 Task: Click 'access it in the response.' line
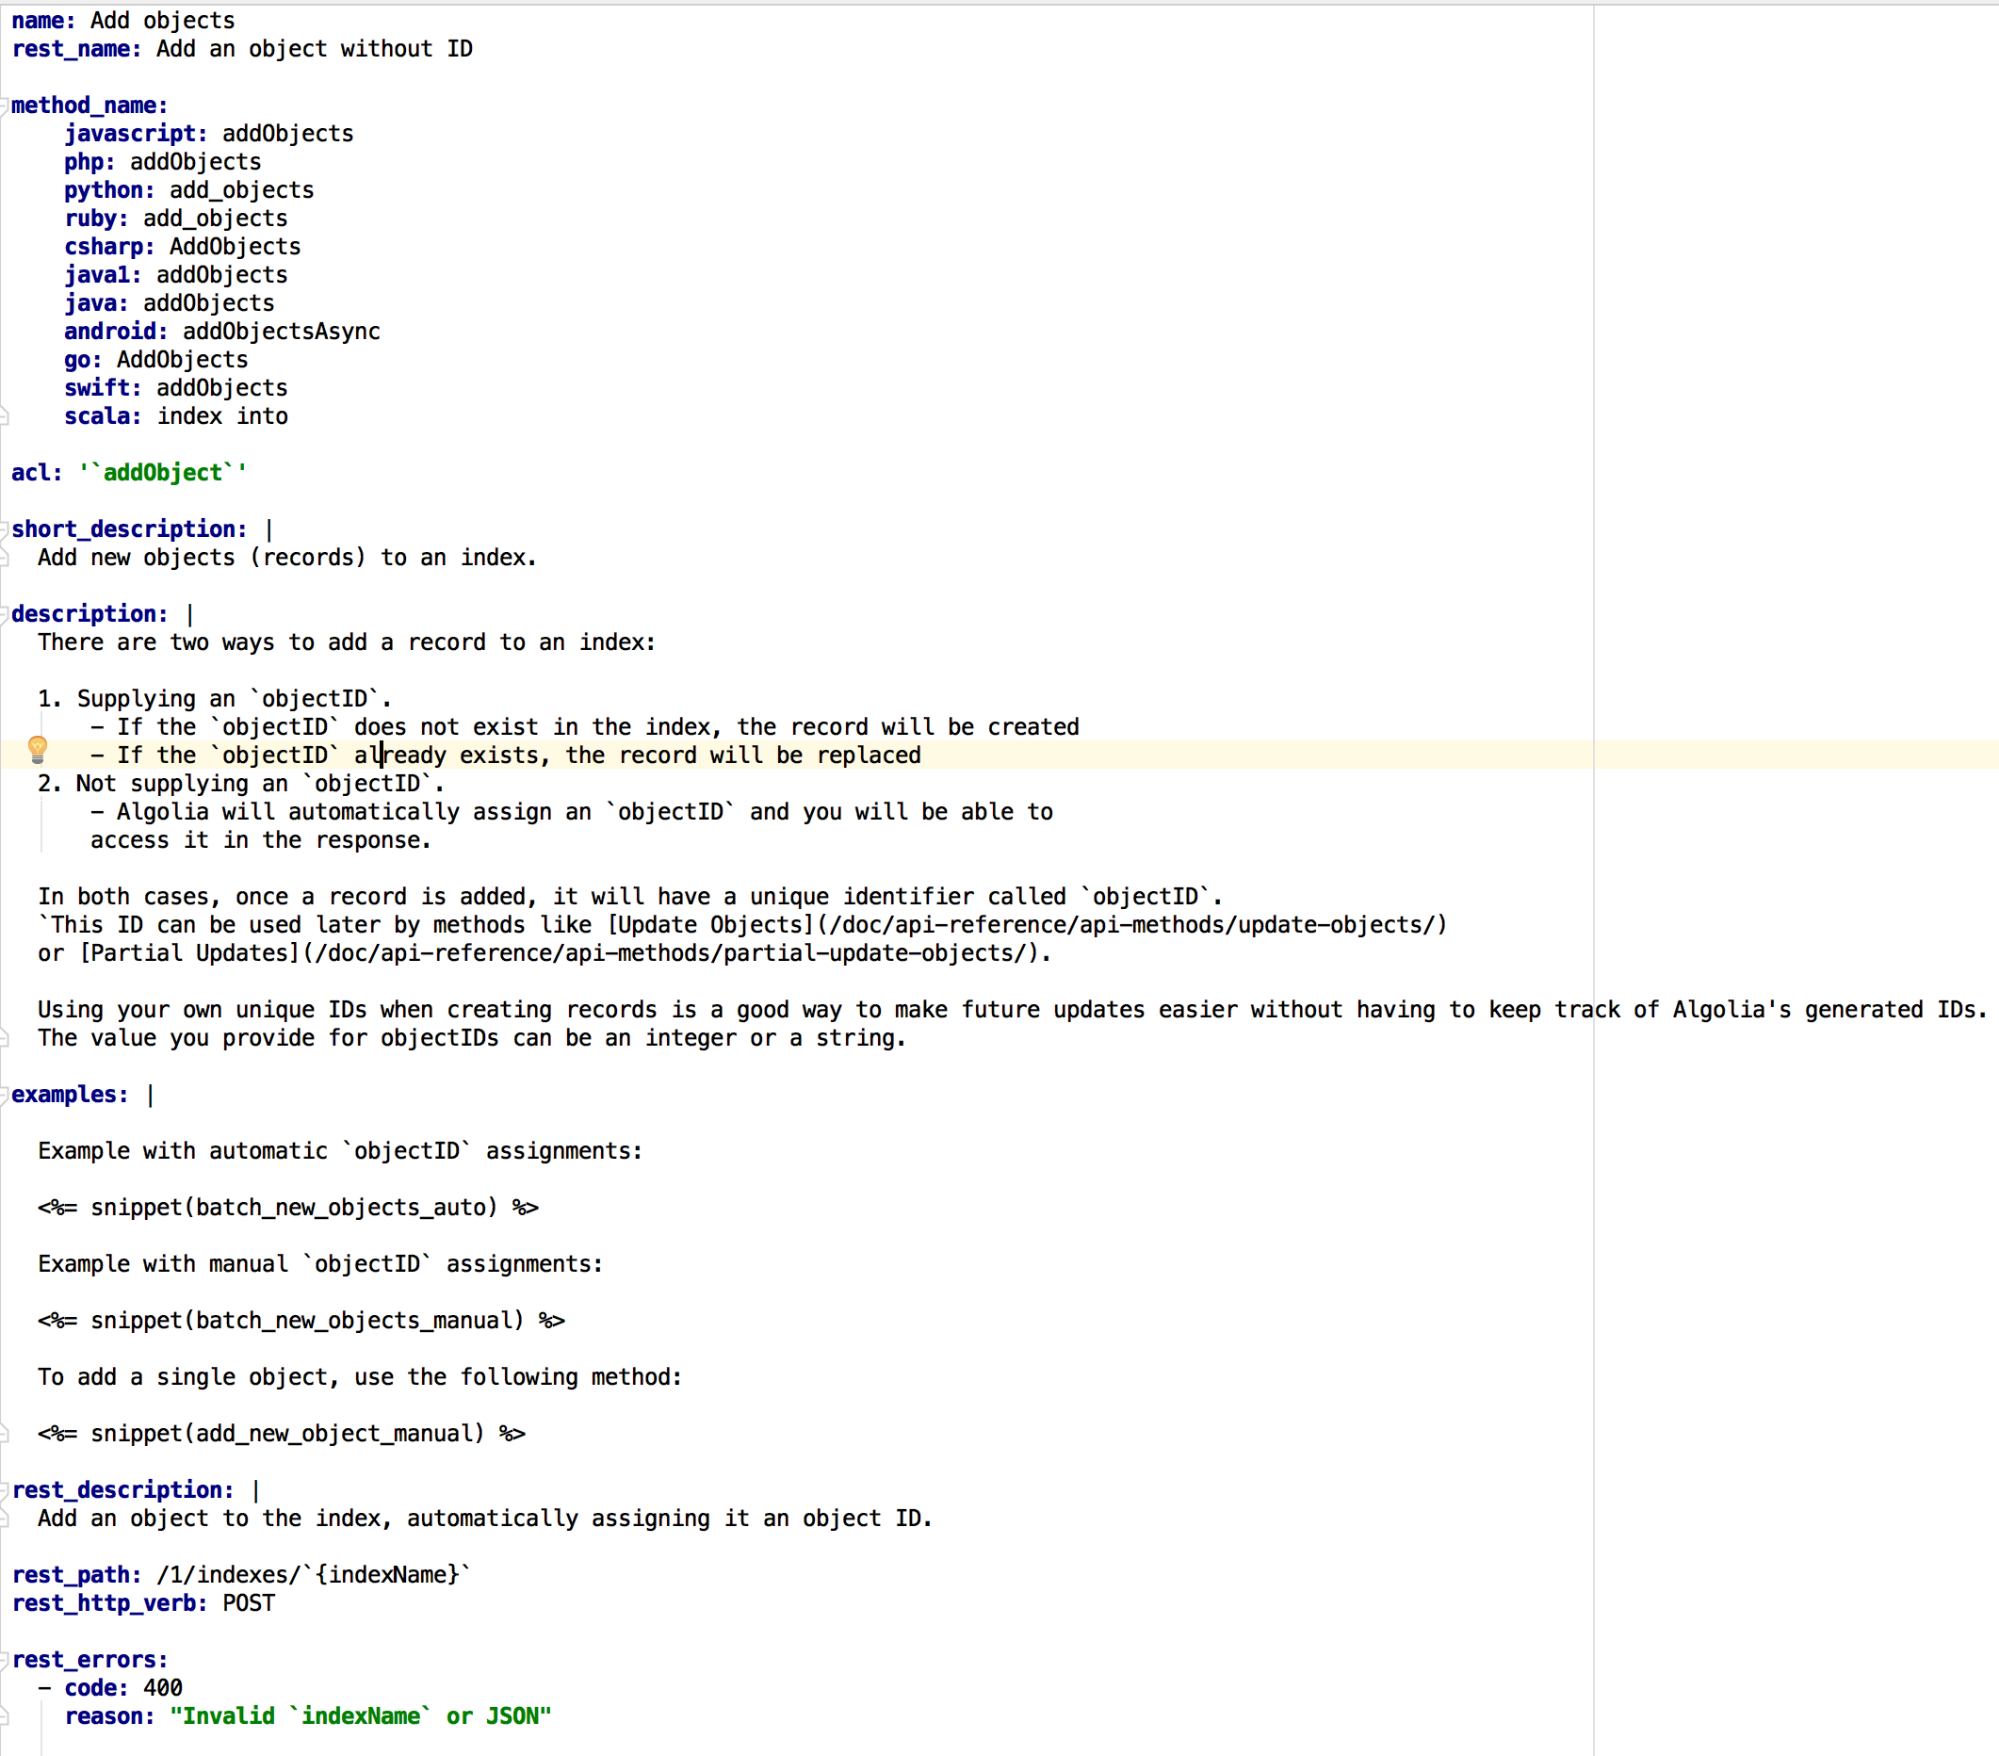point(260,840)
